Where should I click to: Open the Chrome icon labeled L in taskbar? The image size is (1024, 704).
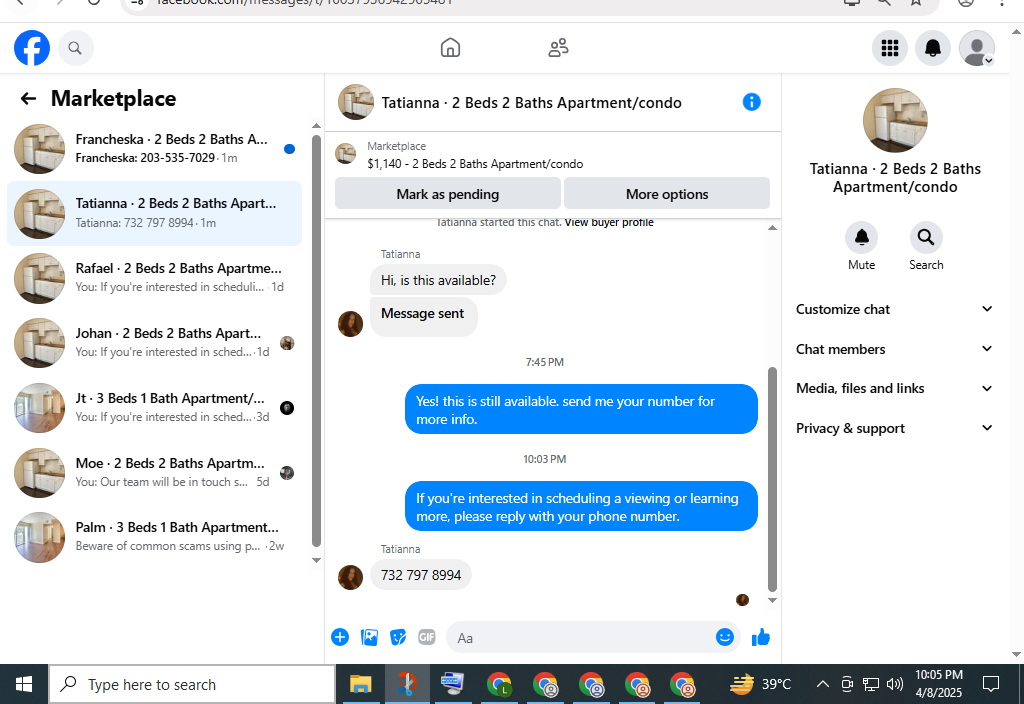pos(500,684)
